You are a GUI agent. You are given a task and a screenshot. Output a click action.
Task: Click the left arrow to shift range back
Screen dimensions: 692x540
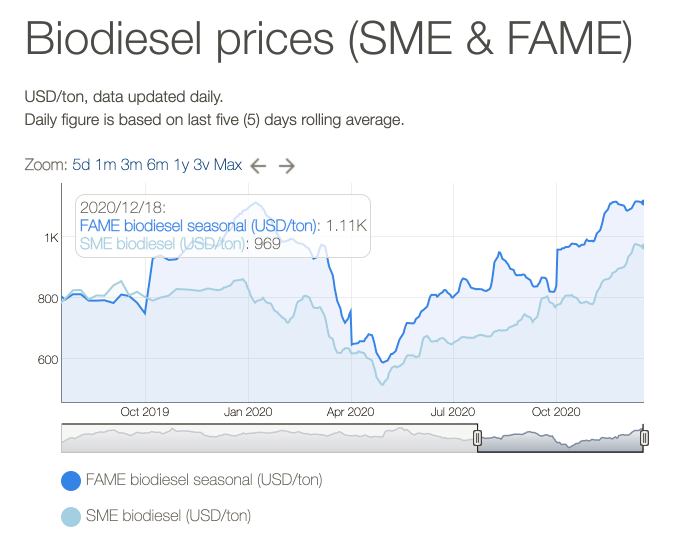click(258, 166)
